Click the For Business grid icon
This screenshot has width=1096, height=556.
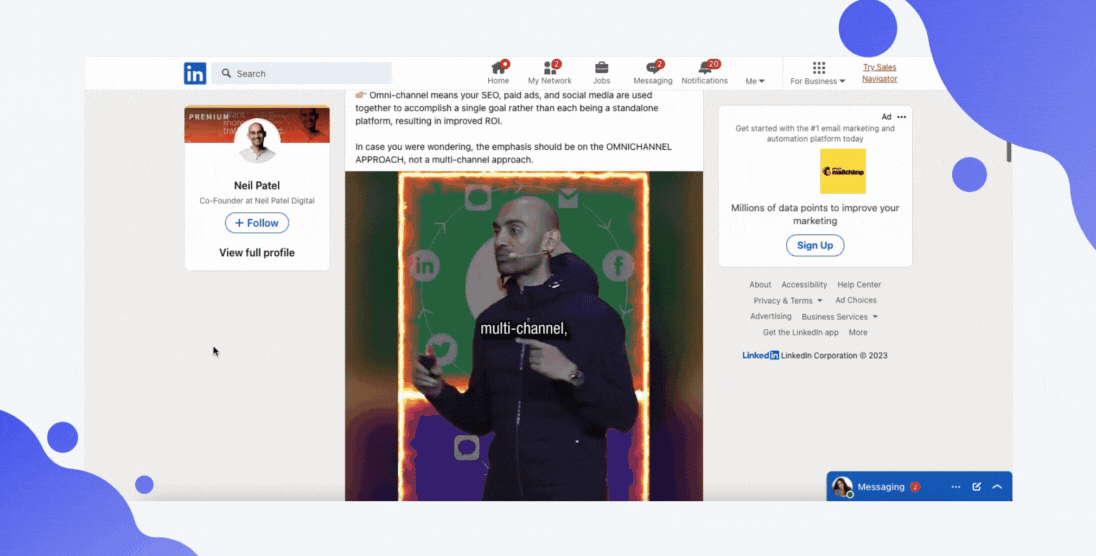819,68
